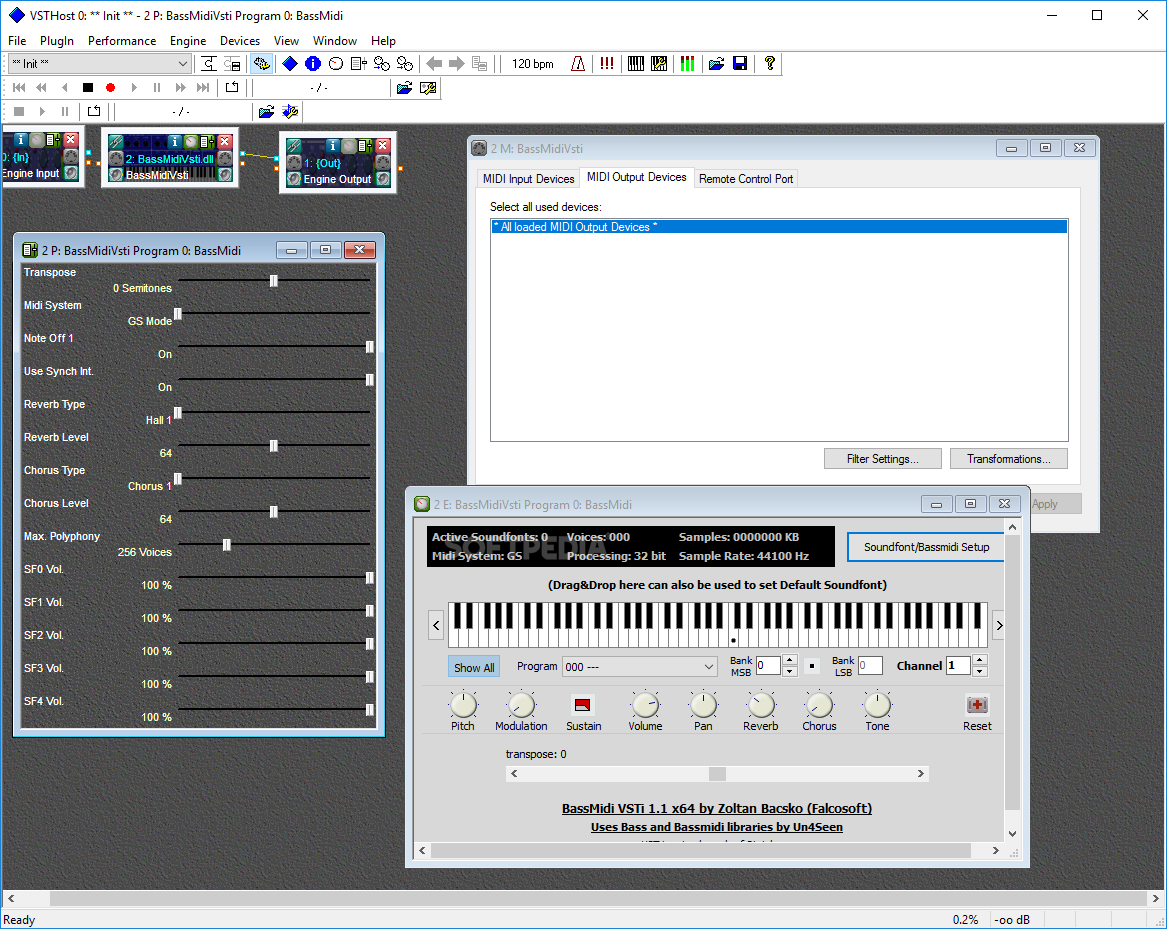
Task: Click Uses Bass and Bassmidi libraries link
Action: click(717, 827)
